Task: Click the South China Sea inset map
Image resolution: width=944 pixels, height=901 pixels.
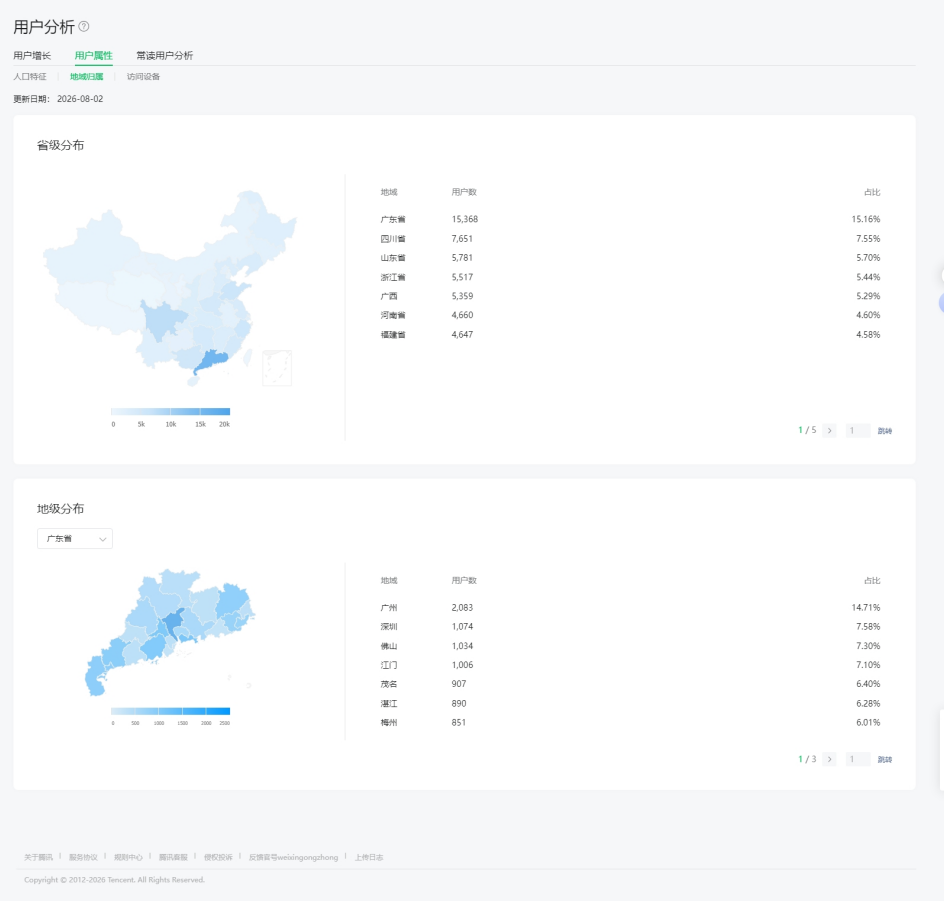Action: 277,368
